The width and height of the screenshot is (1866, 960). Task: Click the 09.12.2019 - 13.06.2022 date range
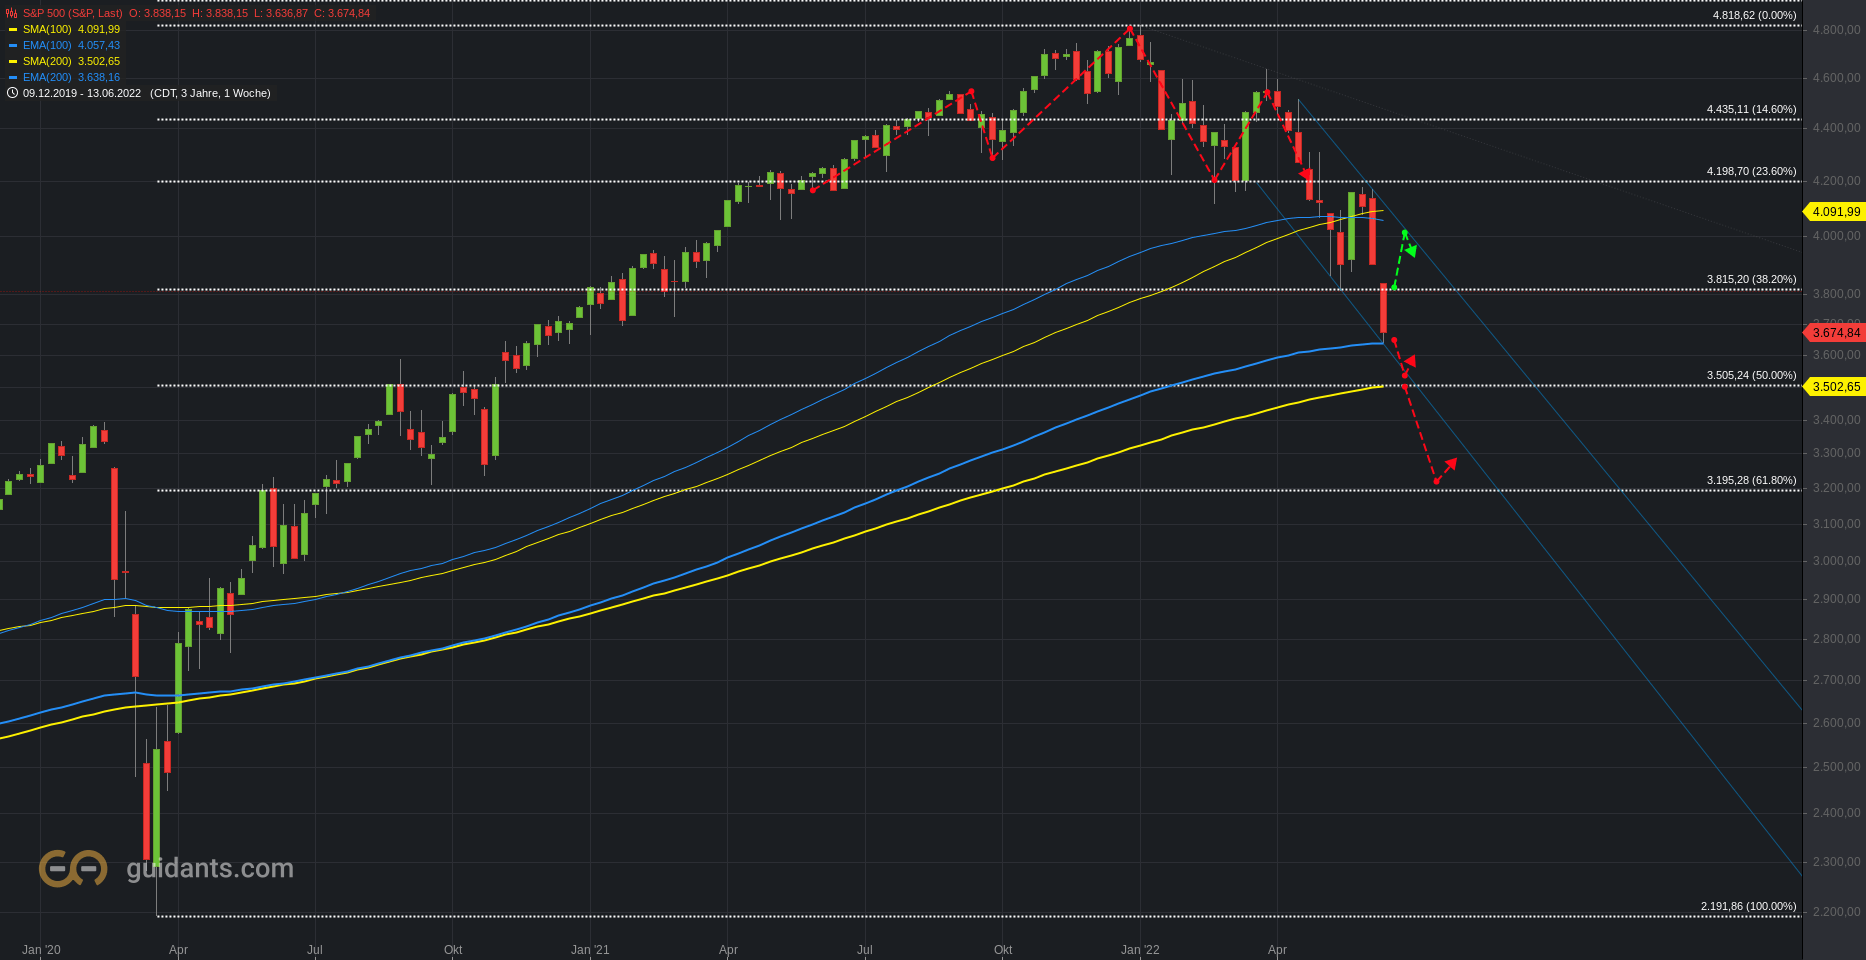click(82, 93)
